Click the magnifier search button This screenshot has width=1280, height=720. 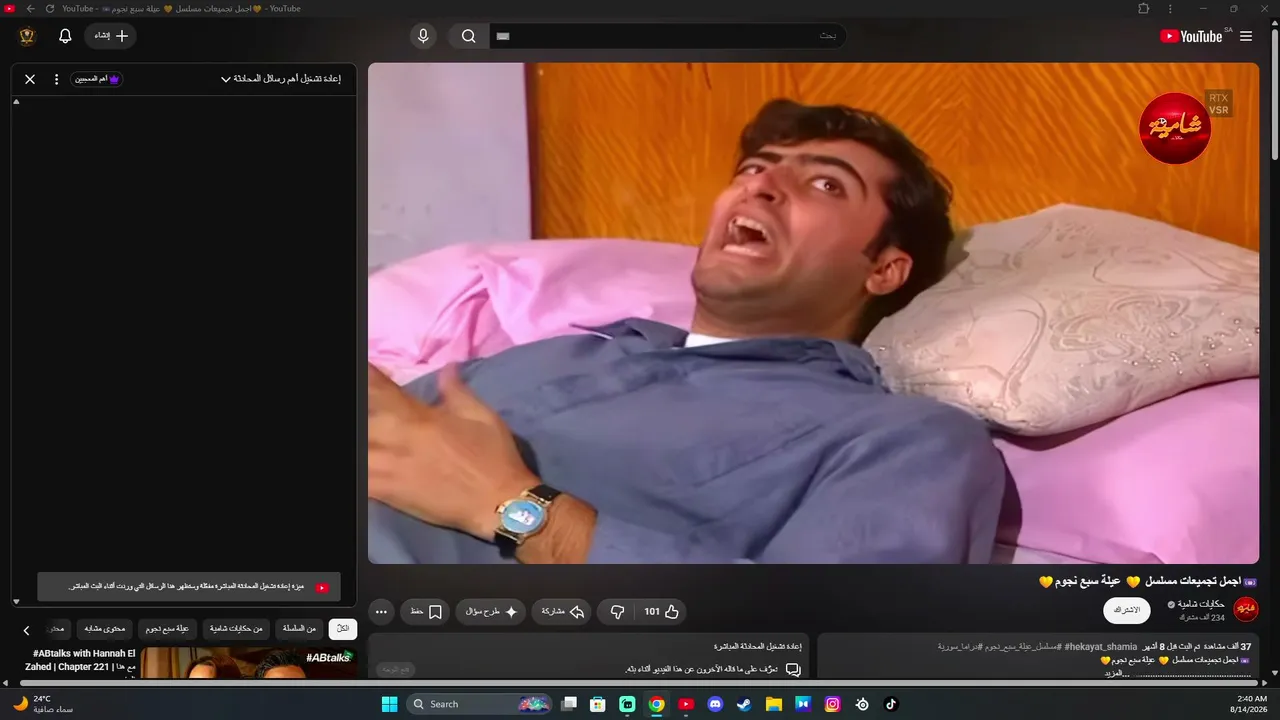coord(468,36)
